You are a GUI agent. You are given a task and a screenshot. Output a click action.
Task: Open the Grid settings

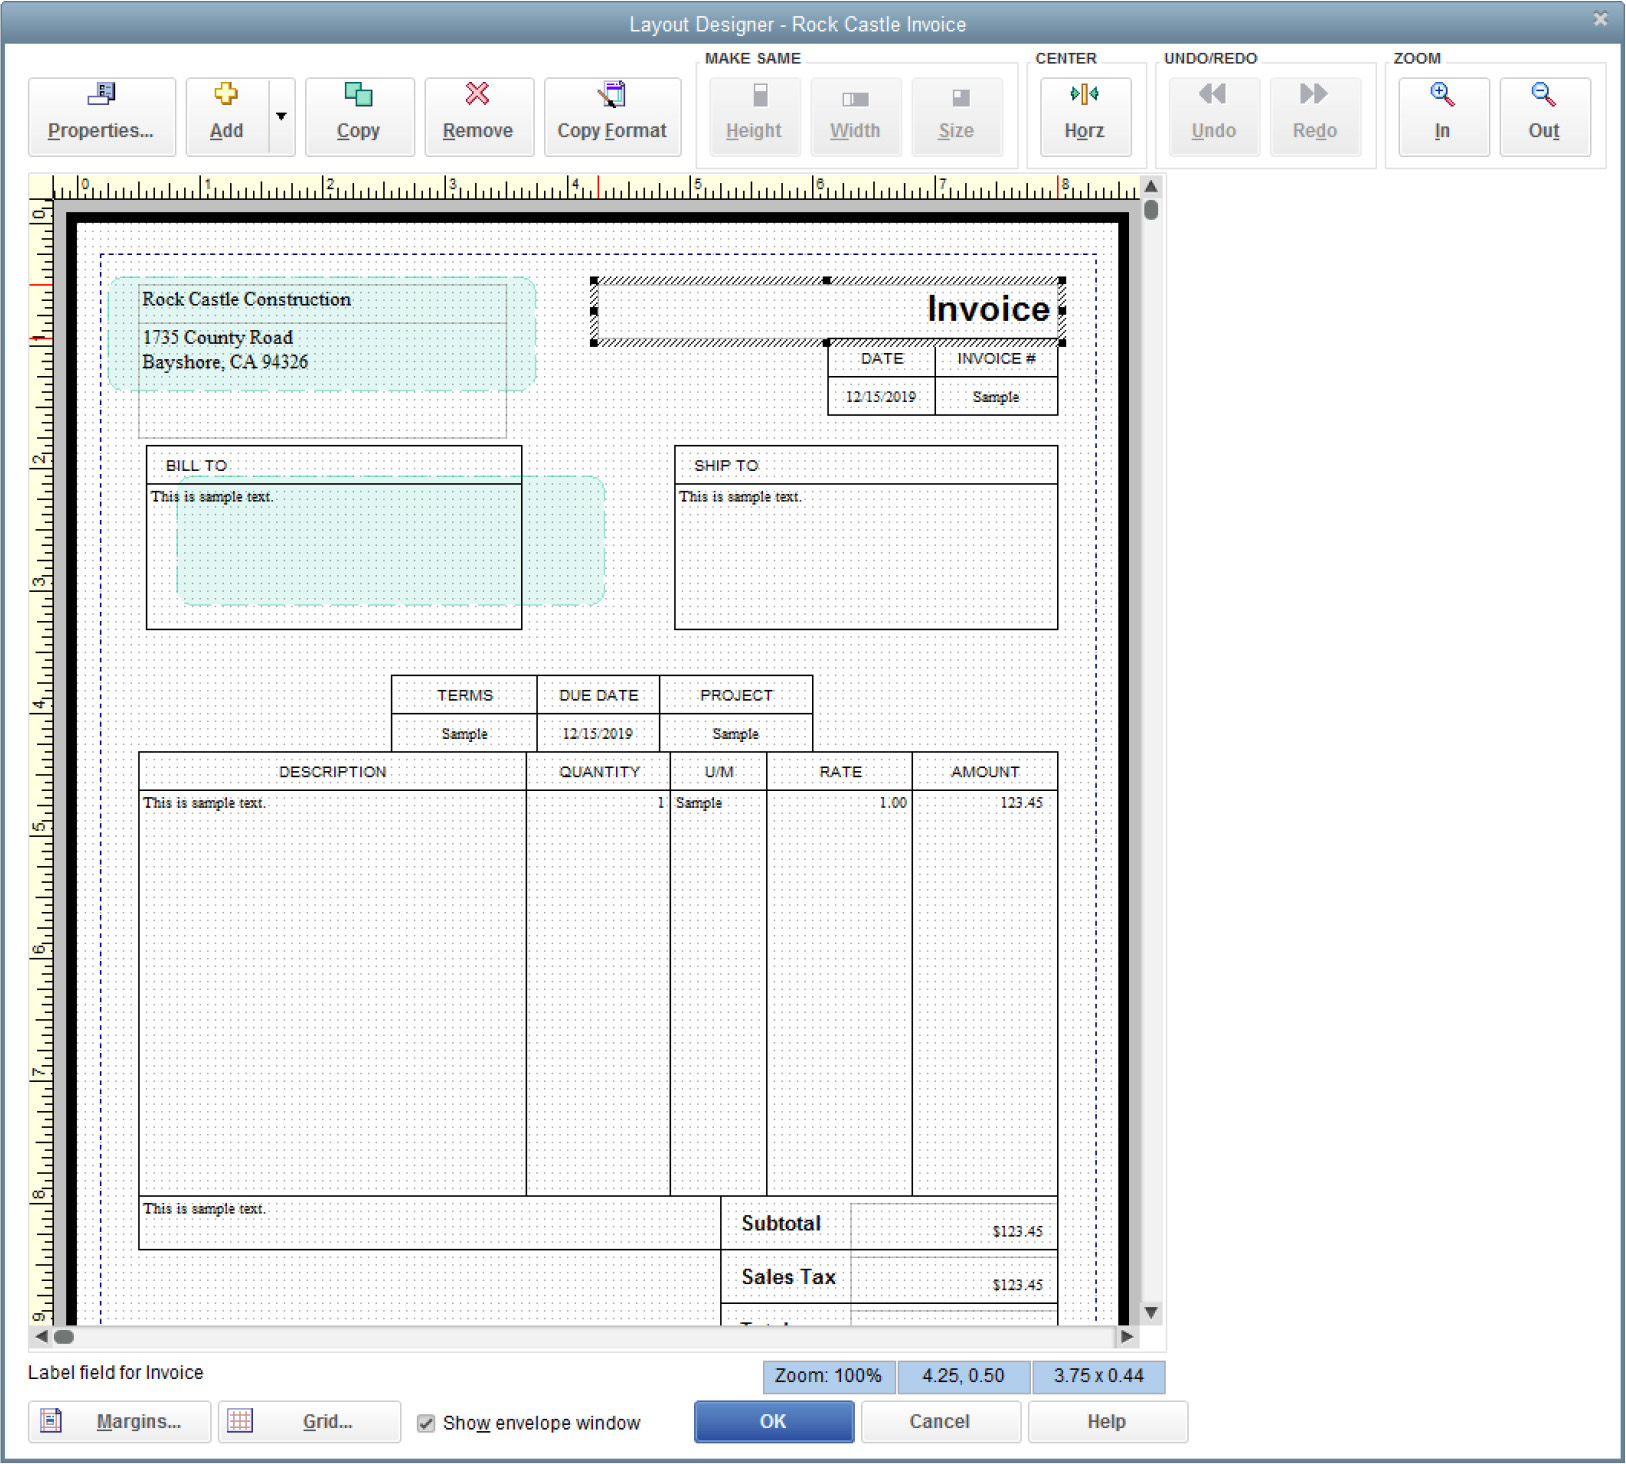click(310, 1421)
